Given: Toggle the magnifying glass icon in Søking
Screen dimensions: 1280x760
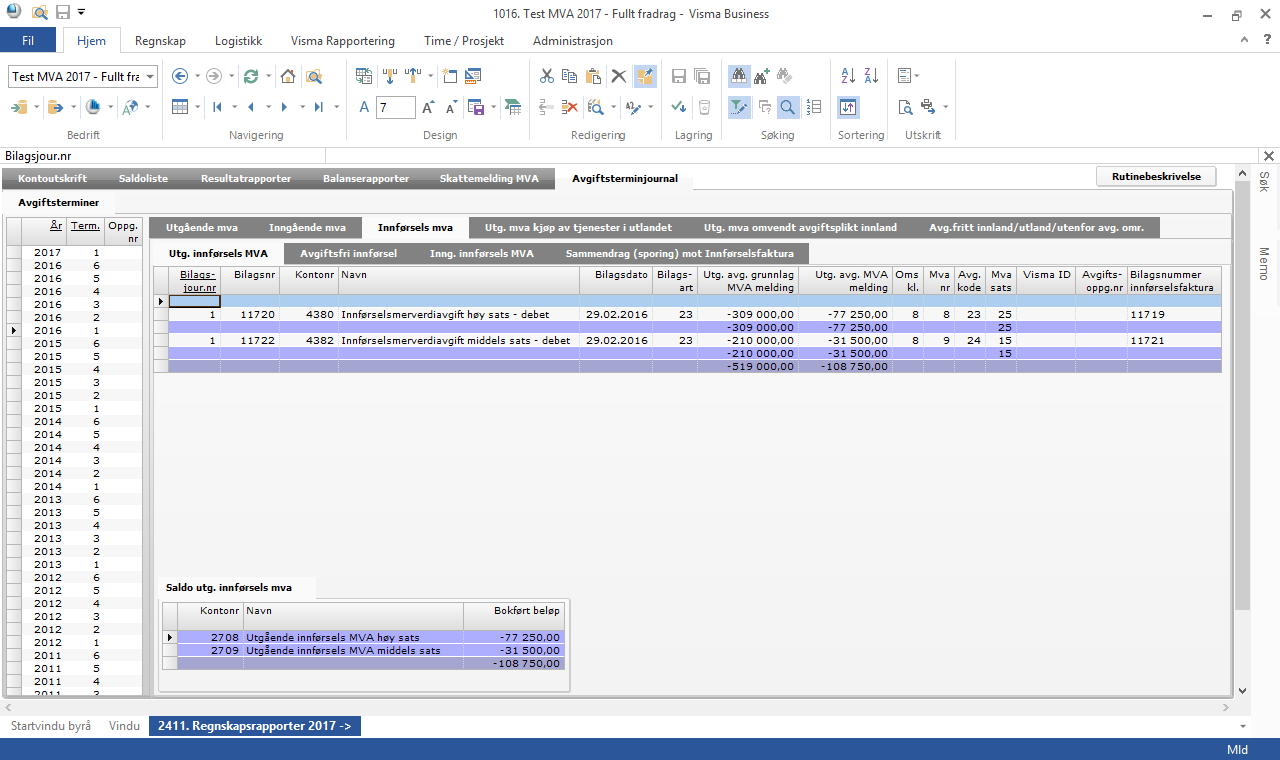Looking at the screenshot, I should click(788, 107).
